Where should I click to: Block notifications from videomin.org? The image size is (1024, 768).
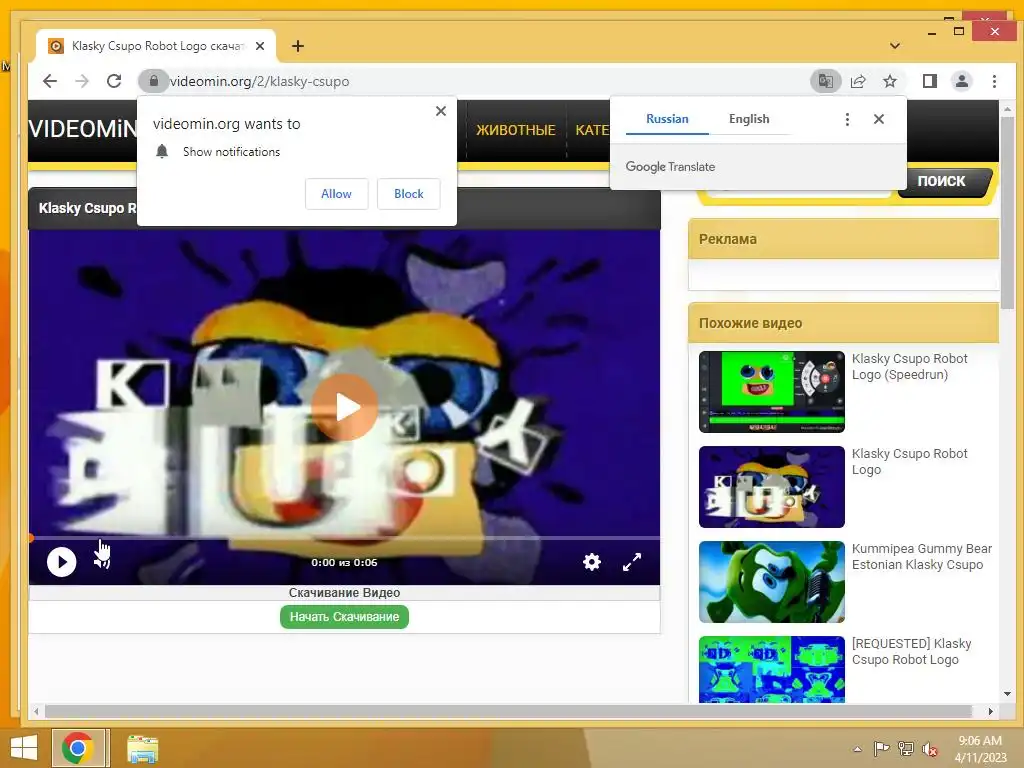click(x=409, y=194)
